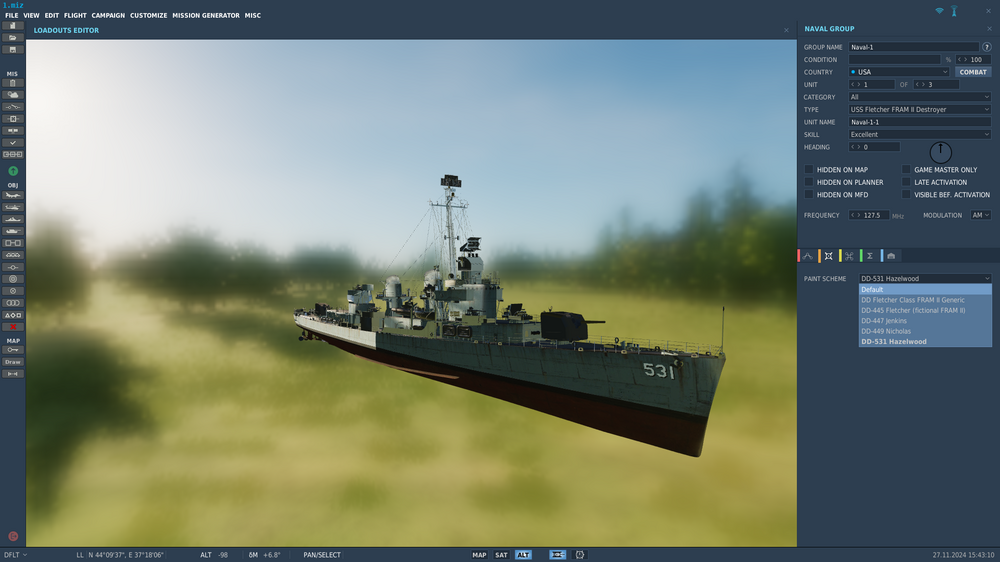Image resolution: width=1000 pixels, height=562 pixels.
Task: Switch to SAT view mode
Action: click(x=501, y=555)
